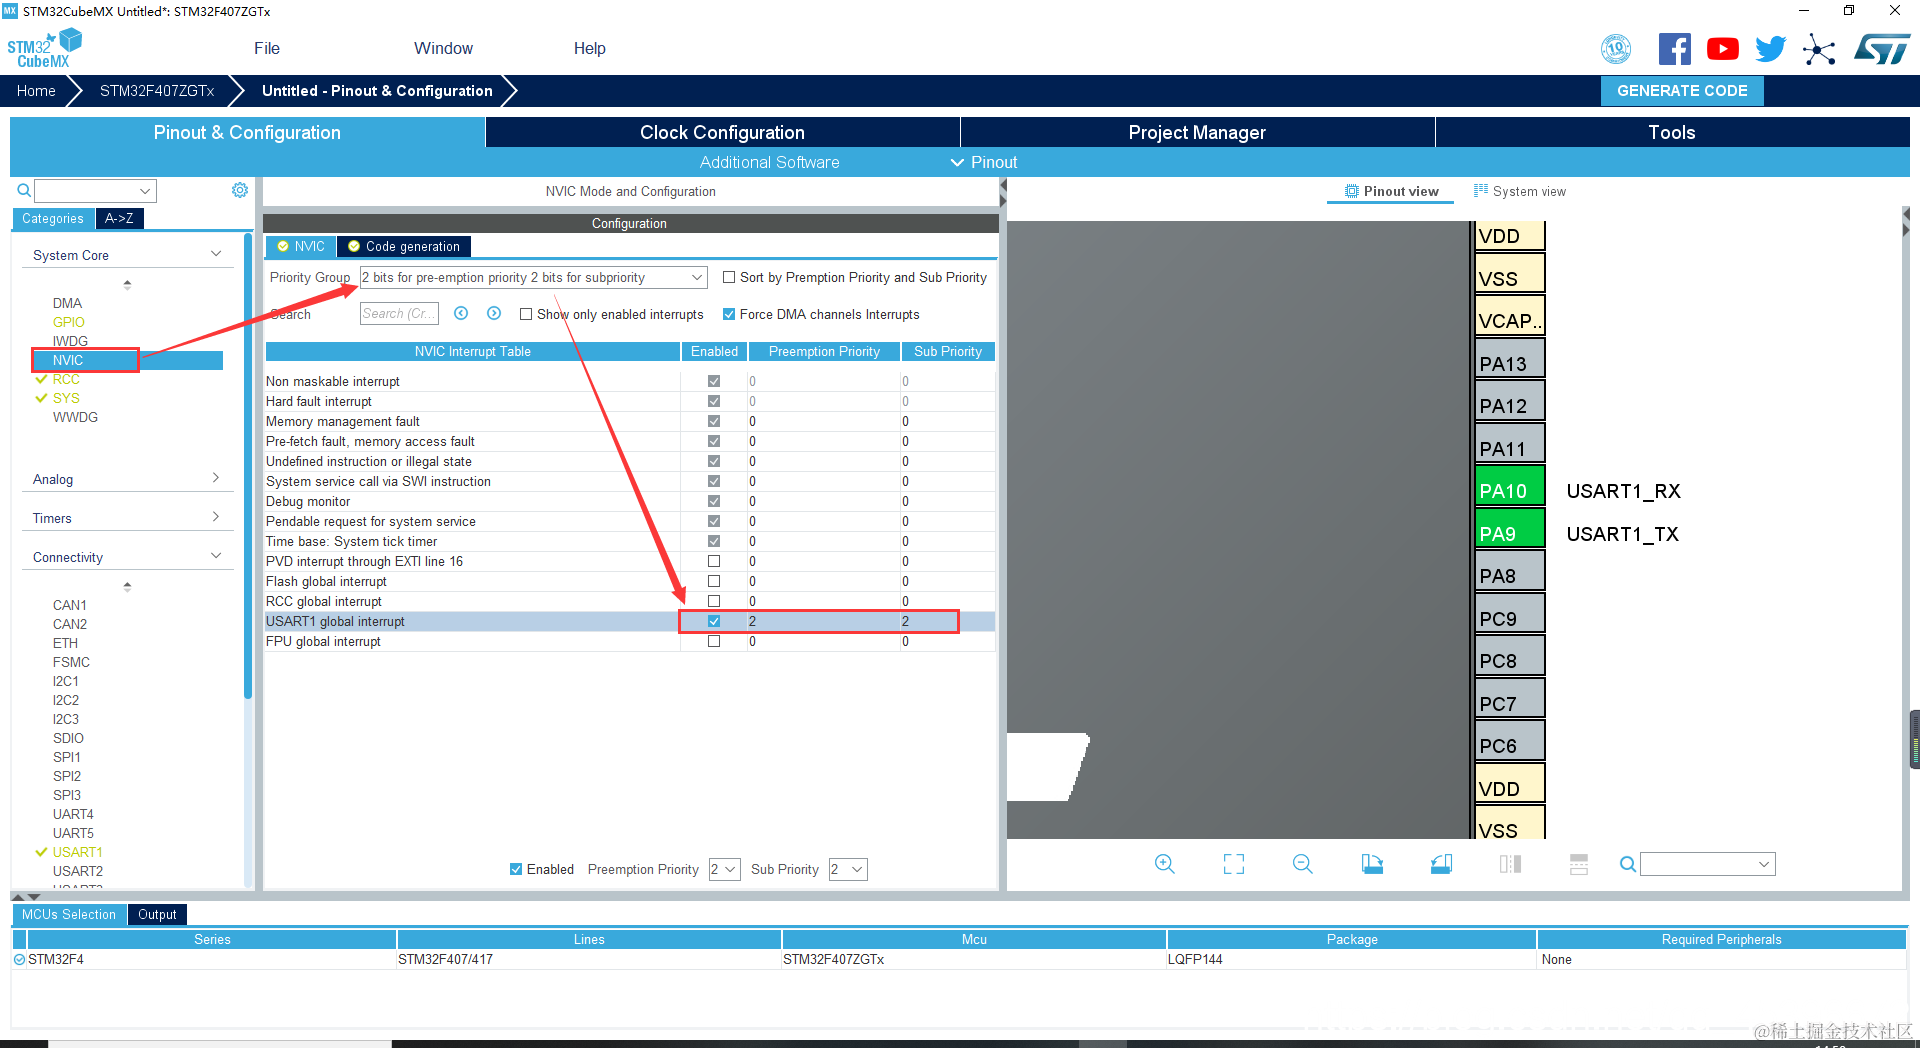The image size is (1920, 1048).
Task: Show the A->Z peripheral list
Action: coord(119,218)
